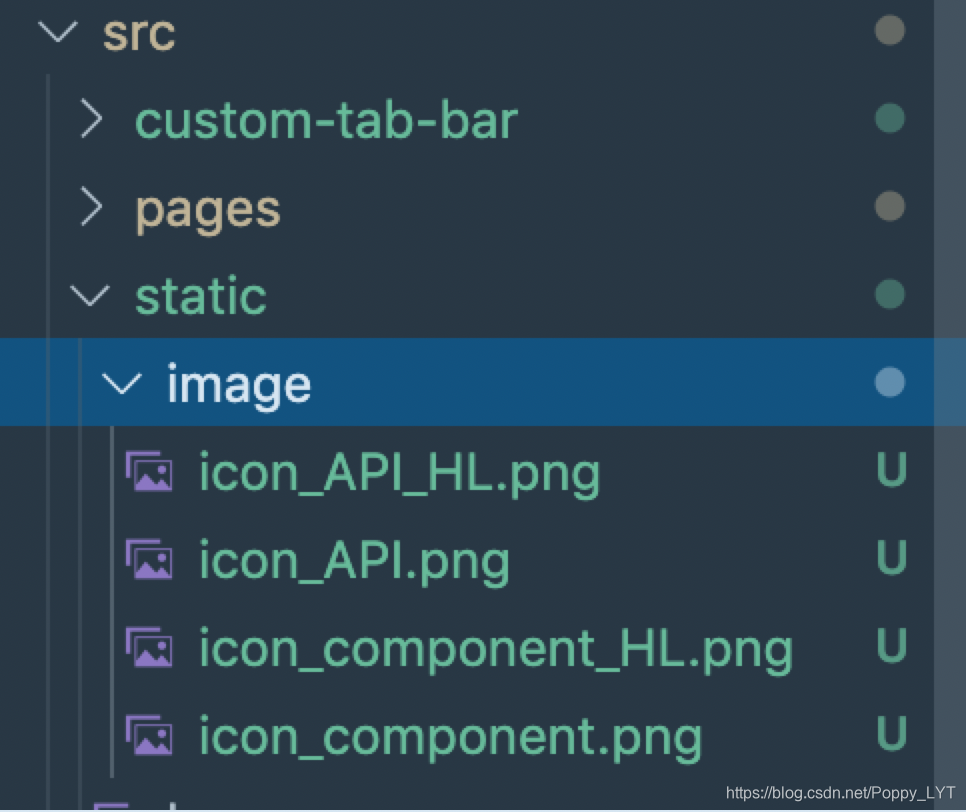Click the image file icon beside icon_component.png
This screenshot has height=812, width=966.
pos(149,735)
